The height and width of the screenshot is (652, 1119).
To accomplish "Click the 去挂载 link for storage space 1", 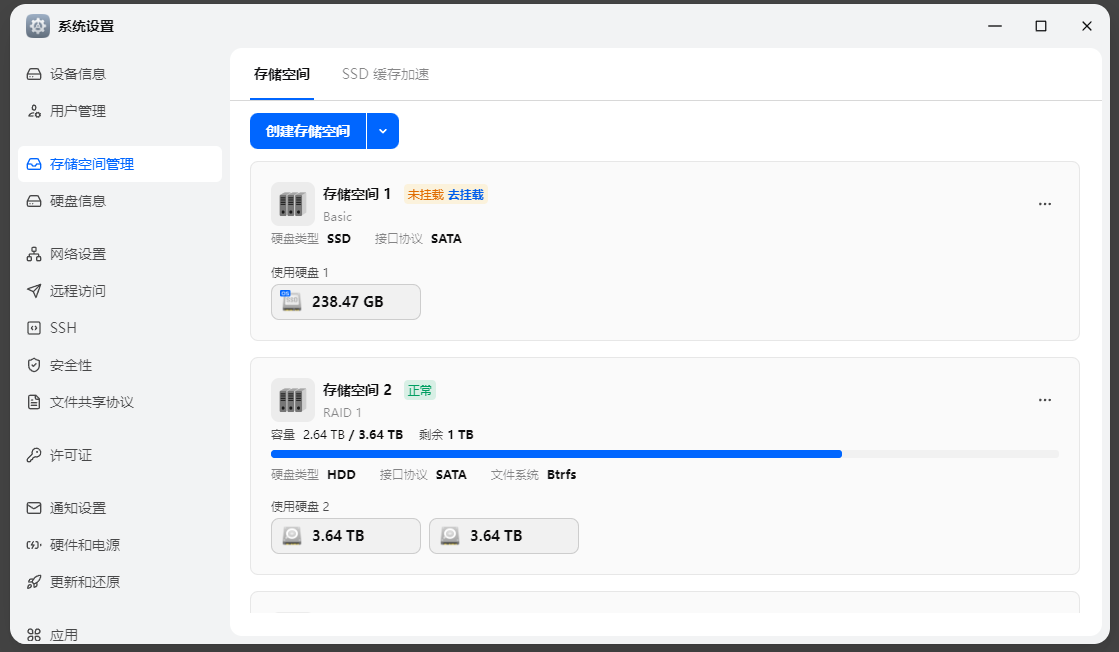I will click(466, 195).
